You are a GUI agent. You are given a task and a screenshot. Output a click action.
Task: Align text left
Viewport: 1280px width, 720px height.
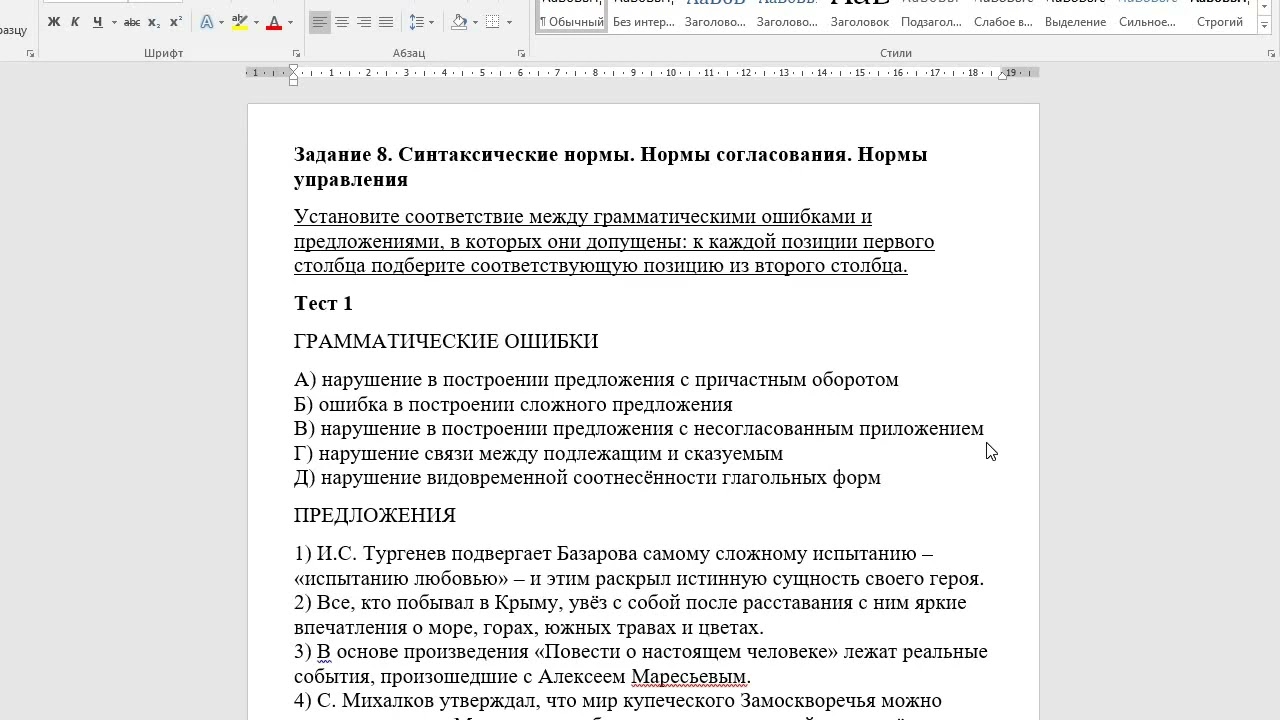click(x=319, y=22)
